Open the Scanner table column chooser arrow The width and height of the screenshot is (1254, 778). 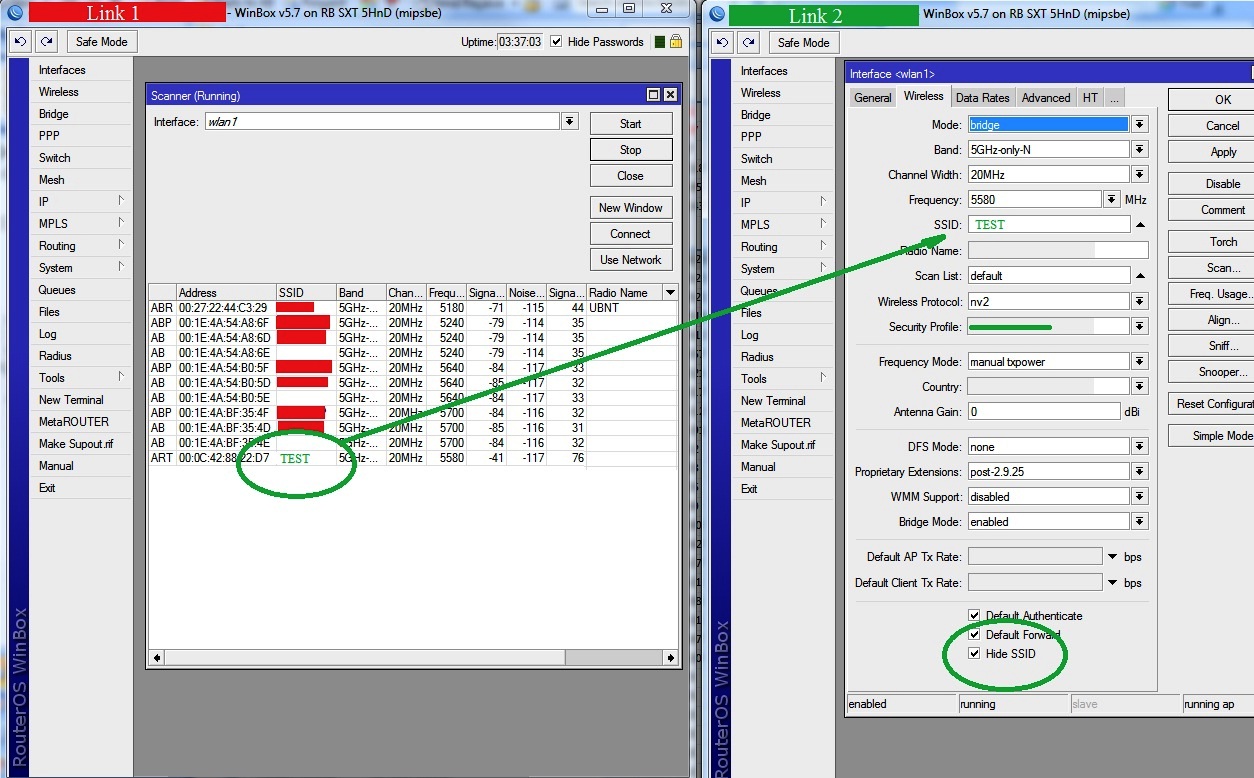[670, 293]
